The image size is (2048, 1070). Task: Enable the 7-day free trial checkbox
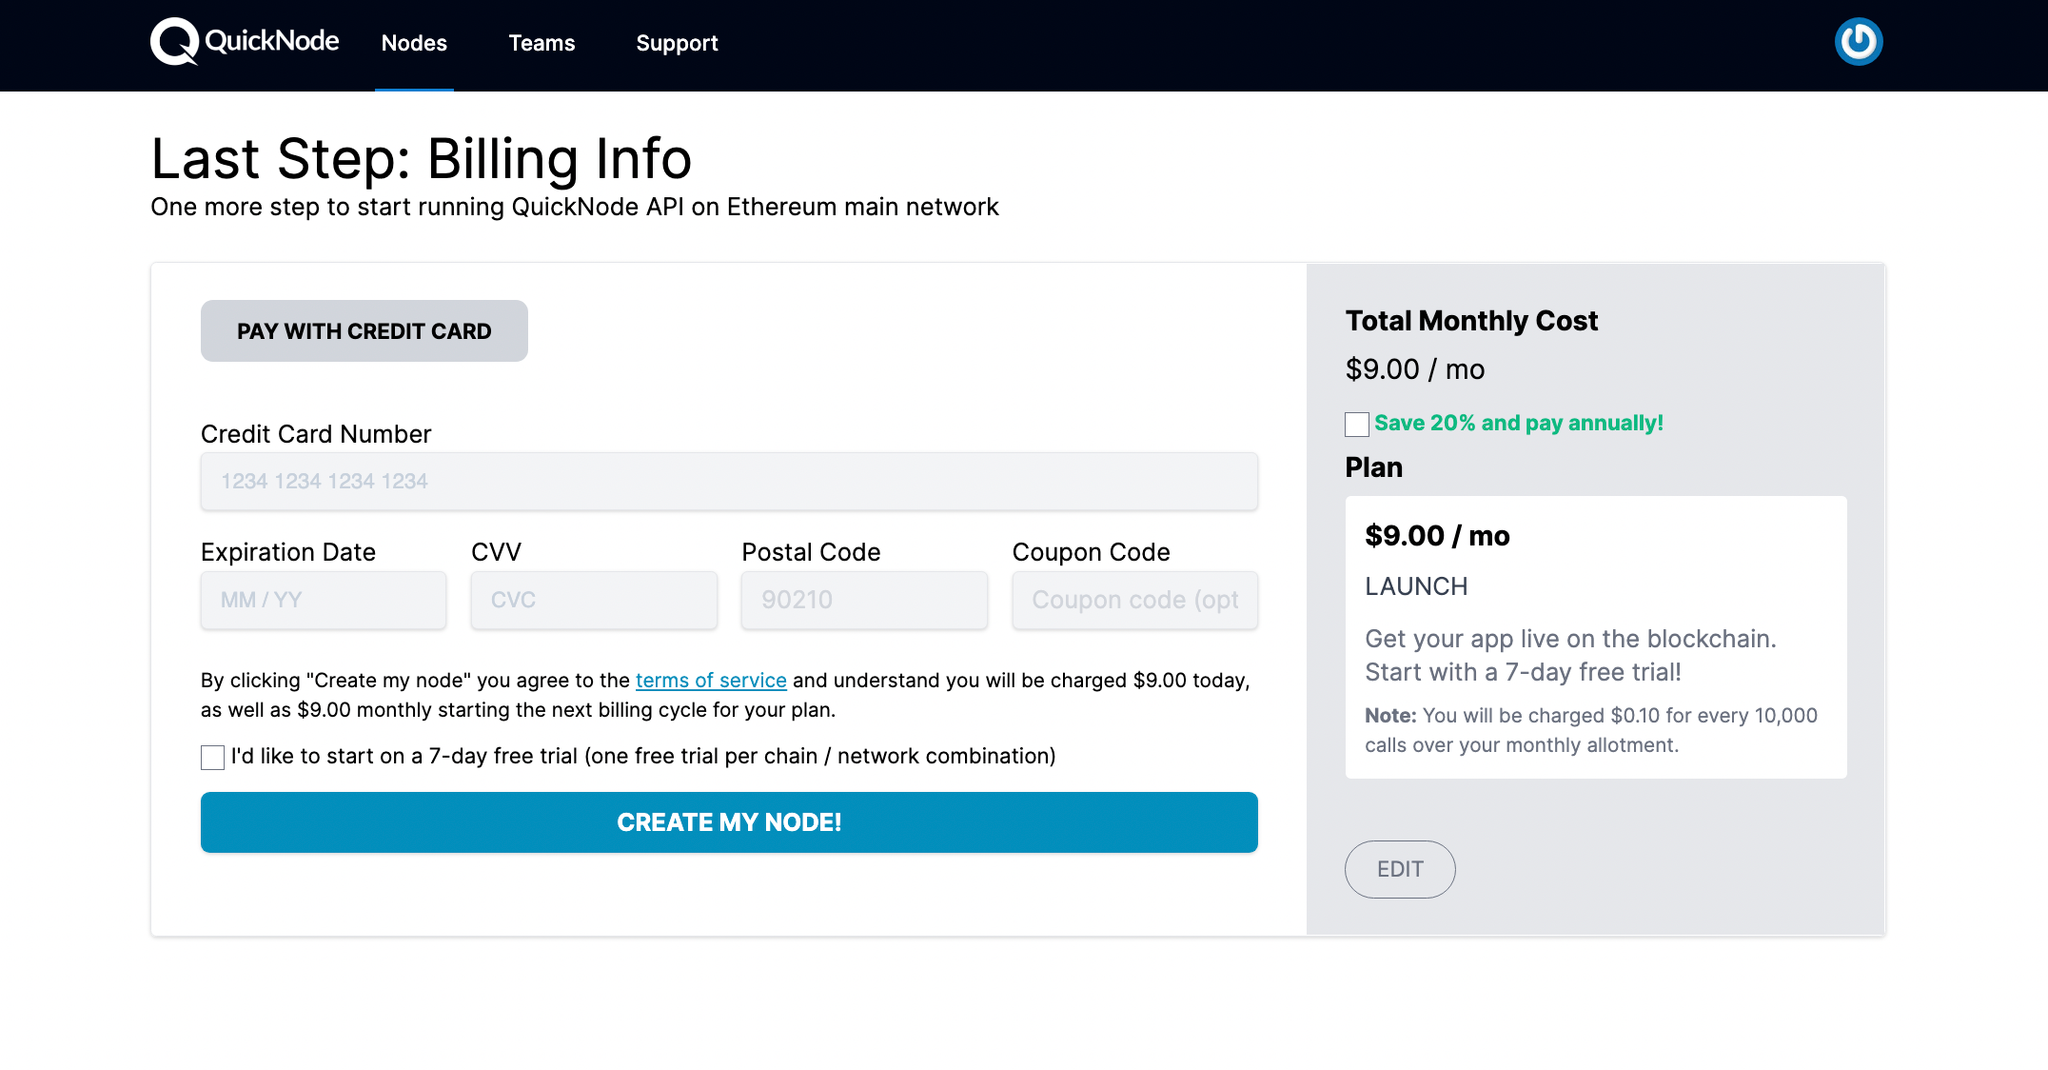point(212,757)
